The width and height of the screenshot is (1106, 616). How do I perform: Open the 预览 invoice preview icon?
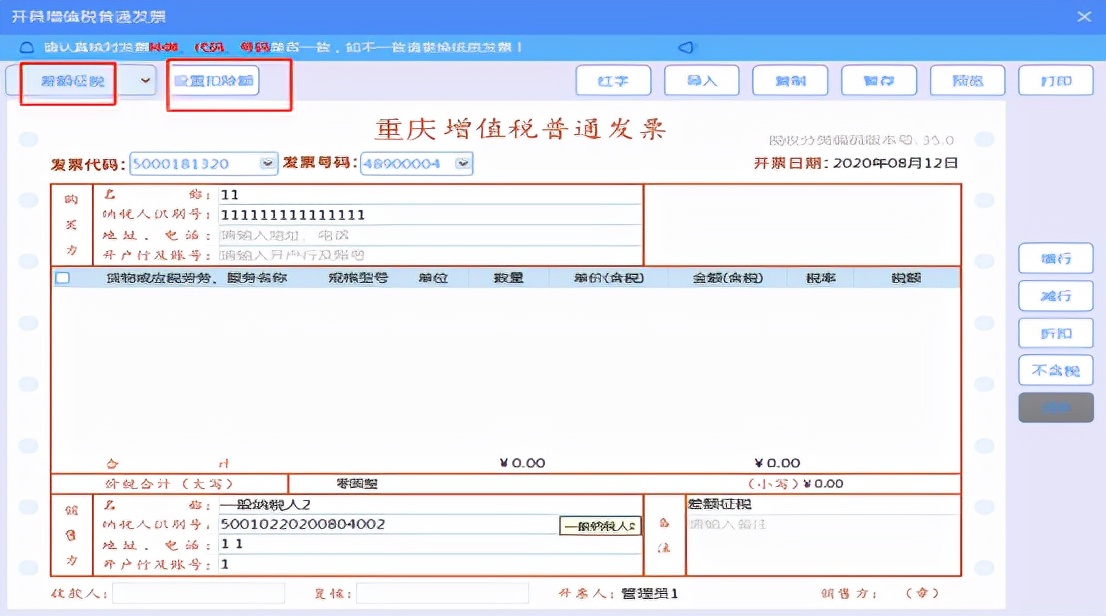point(967,81)
